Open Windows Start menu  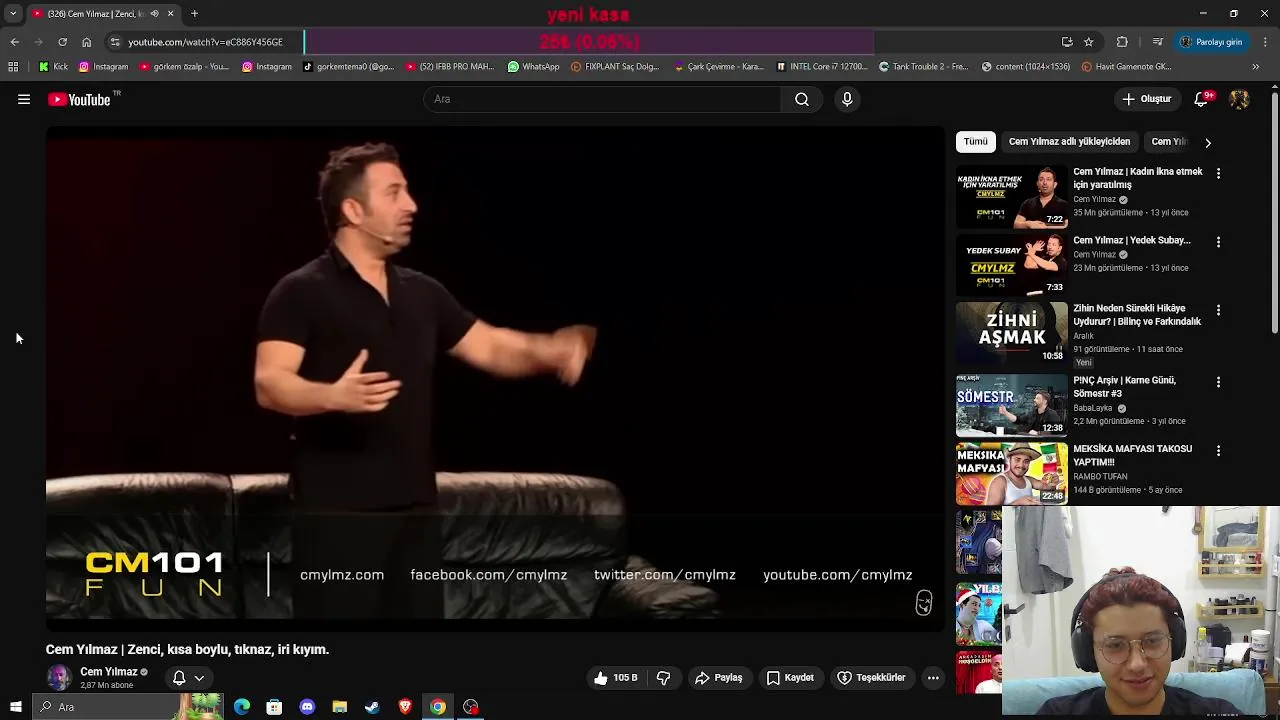pyautogui.click(x=16, y=707)
